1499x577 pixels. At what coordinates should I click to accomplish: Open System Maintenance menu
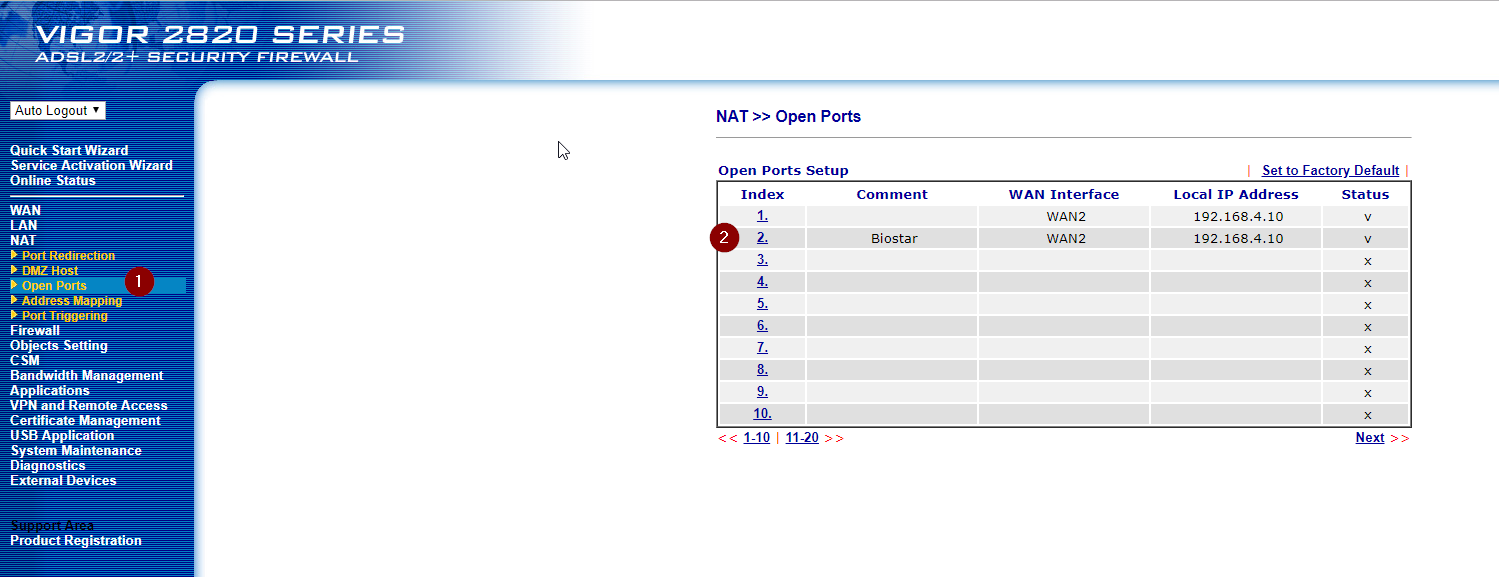point(76,450)
